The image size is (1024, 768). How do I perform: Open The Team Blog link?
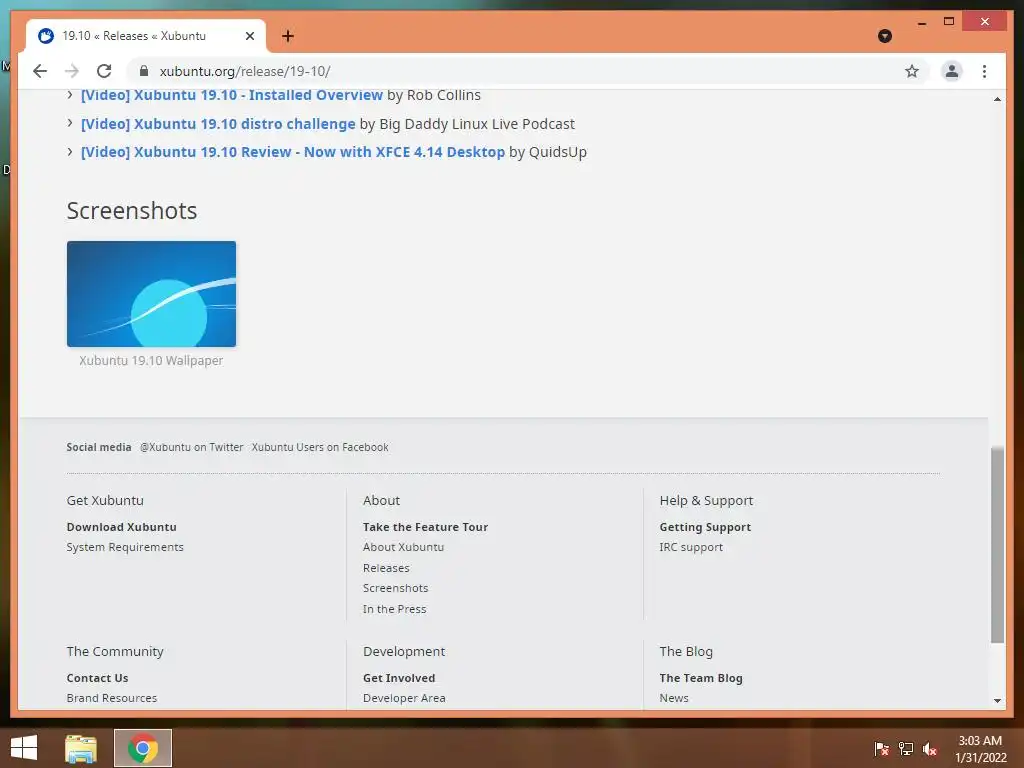(701, 678)
